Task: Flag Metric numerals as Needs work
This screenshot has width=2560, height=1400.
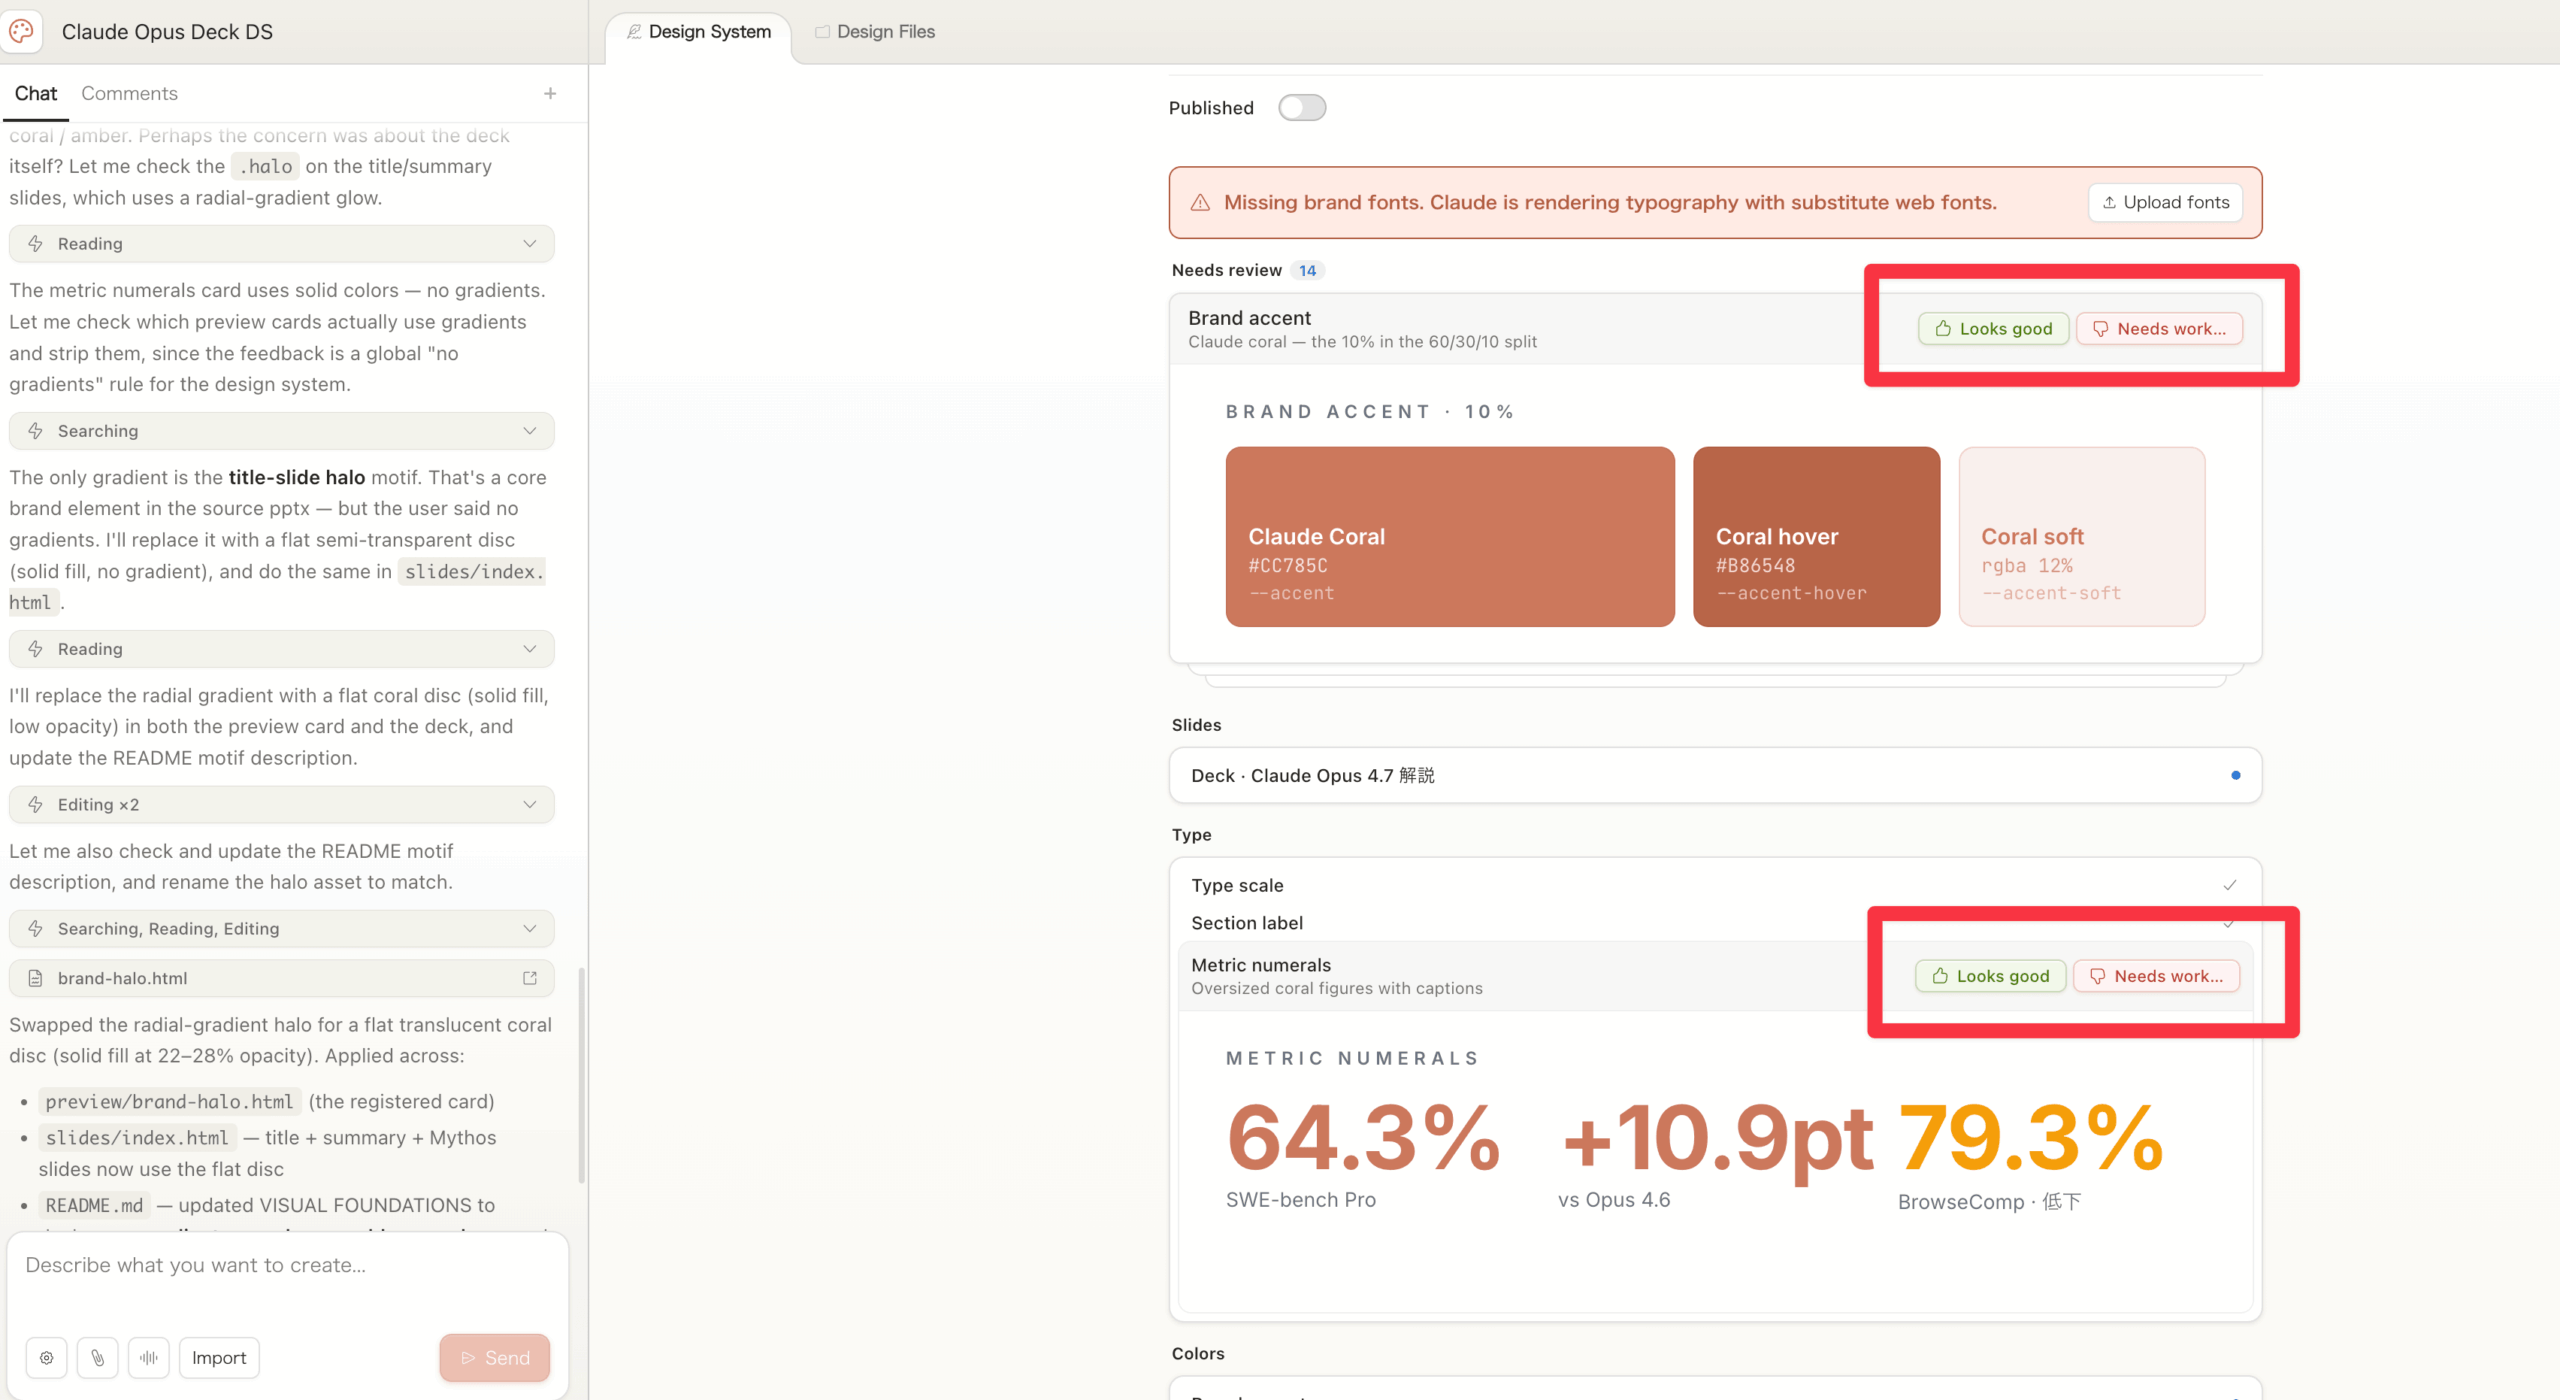Action: pyautogui.click(x=2156, y=976)
